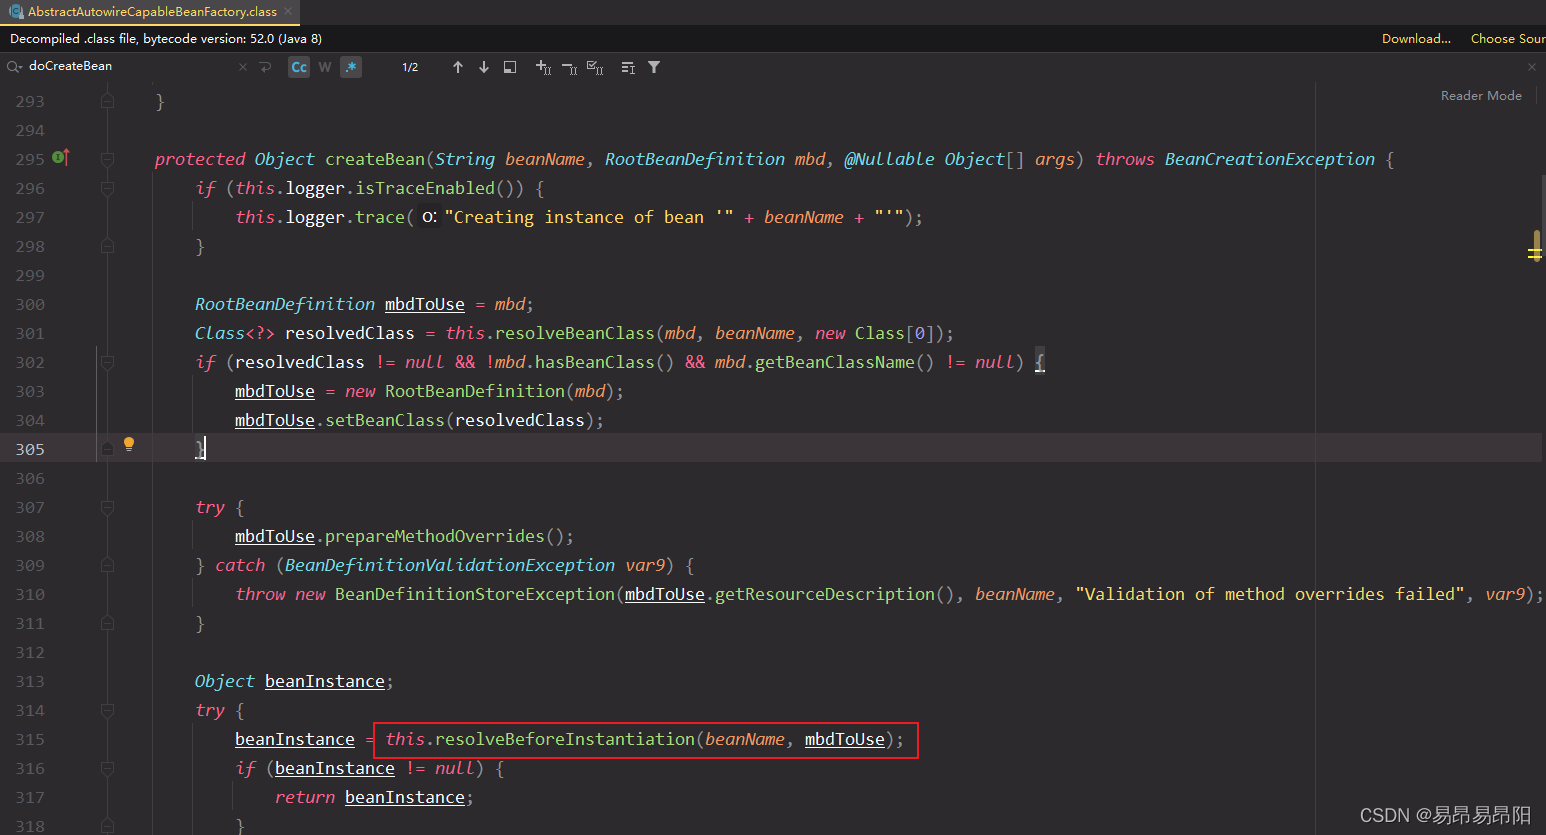Viewport: 1546px width, 835px height.
Task: Collapse the try block at line 307
Action: (107, 507)
